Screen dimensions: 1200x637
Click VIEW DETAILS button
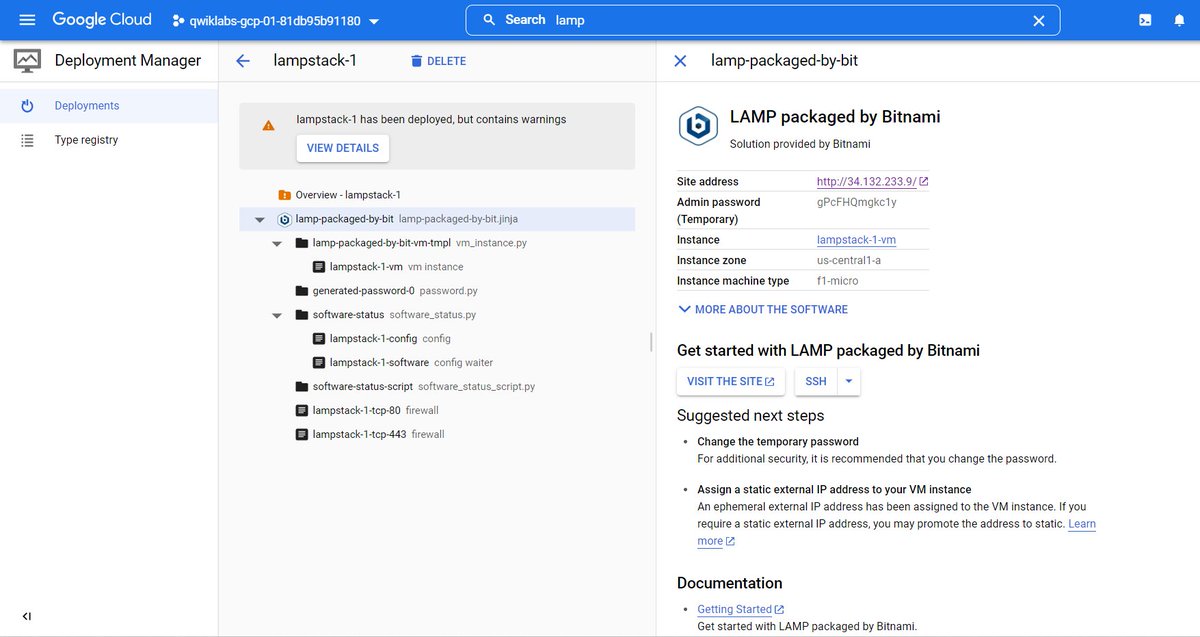click(343, 148)
